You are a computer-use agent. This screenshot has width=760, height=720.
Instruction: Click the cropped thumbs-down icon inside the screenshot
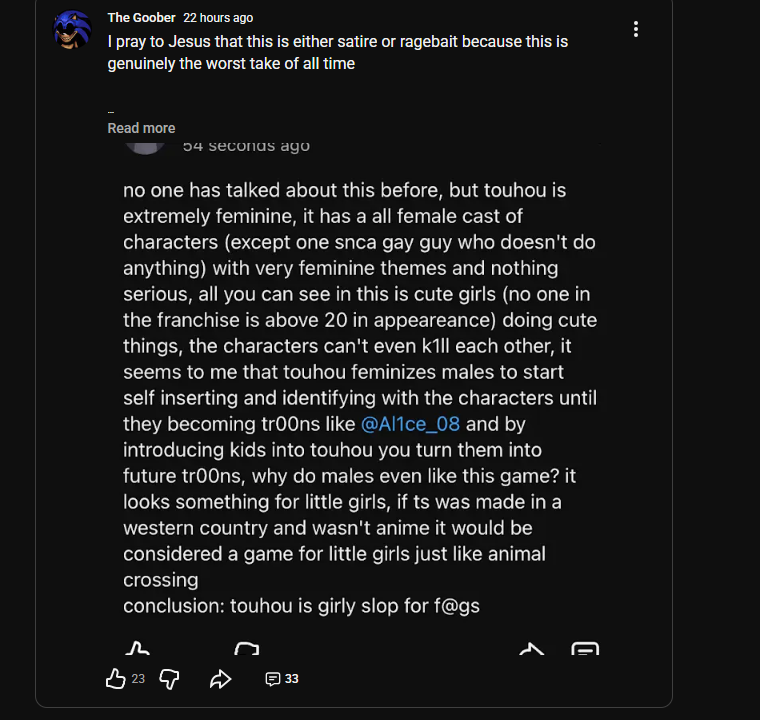(247, 648)
